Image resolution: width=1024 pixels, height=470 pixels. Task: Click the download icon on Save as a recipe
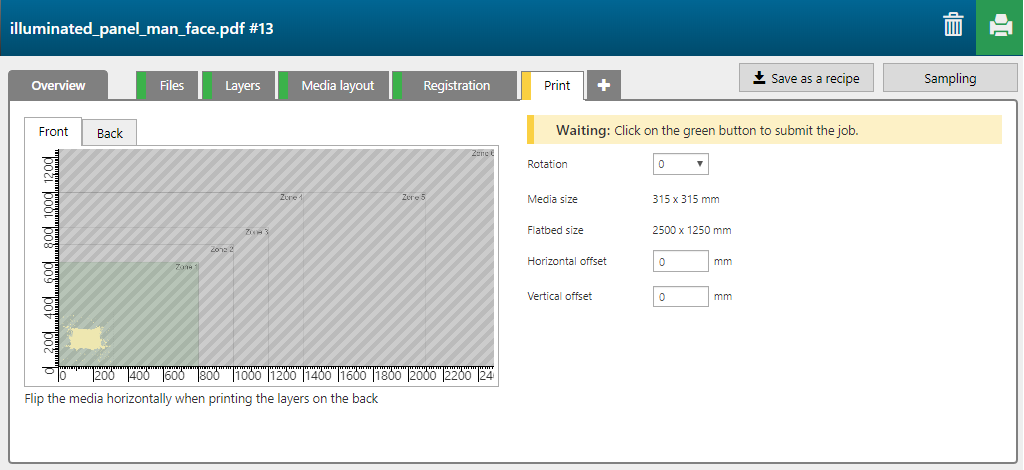point(759,78)
